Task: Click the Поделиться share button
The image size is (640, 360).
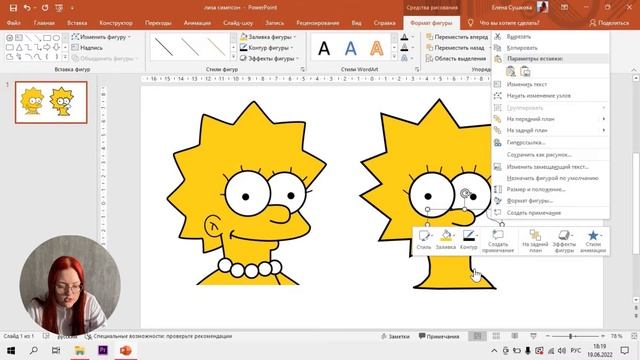Action: coord(609,23)
